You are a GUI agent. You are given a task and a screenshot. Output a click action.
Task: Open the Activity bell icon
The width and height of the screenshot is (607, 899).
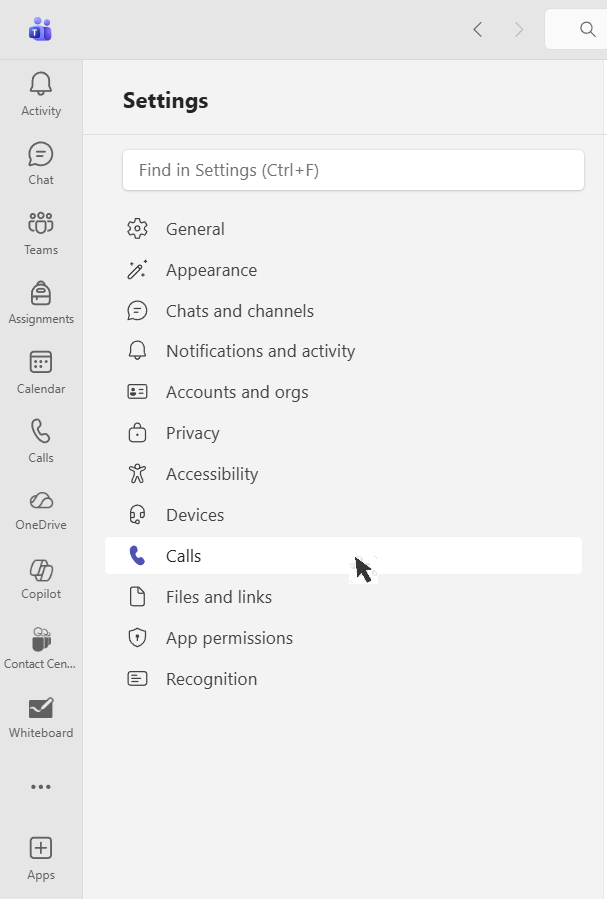click(41, 84)
